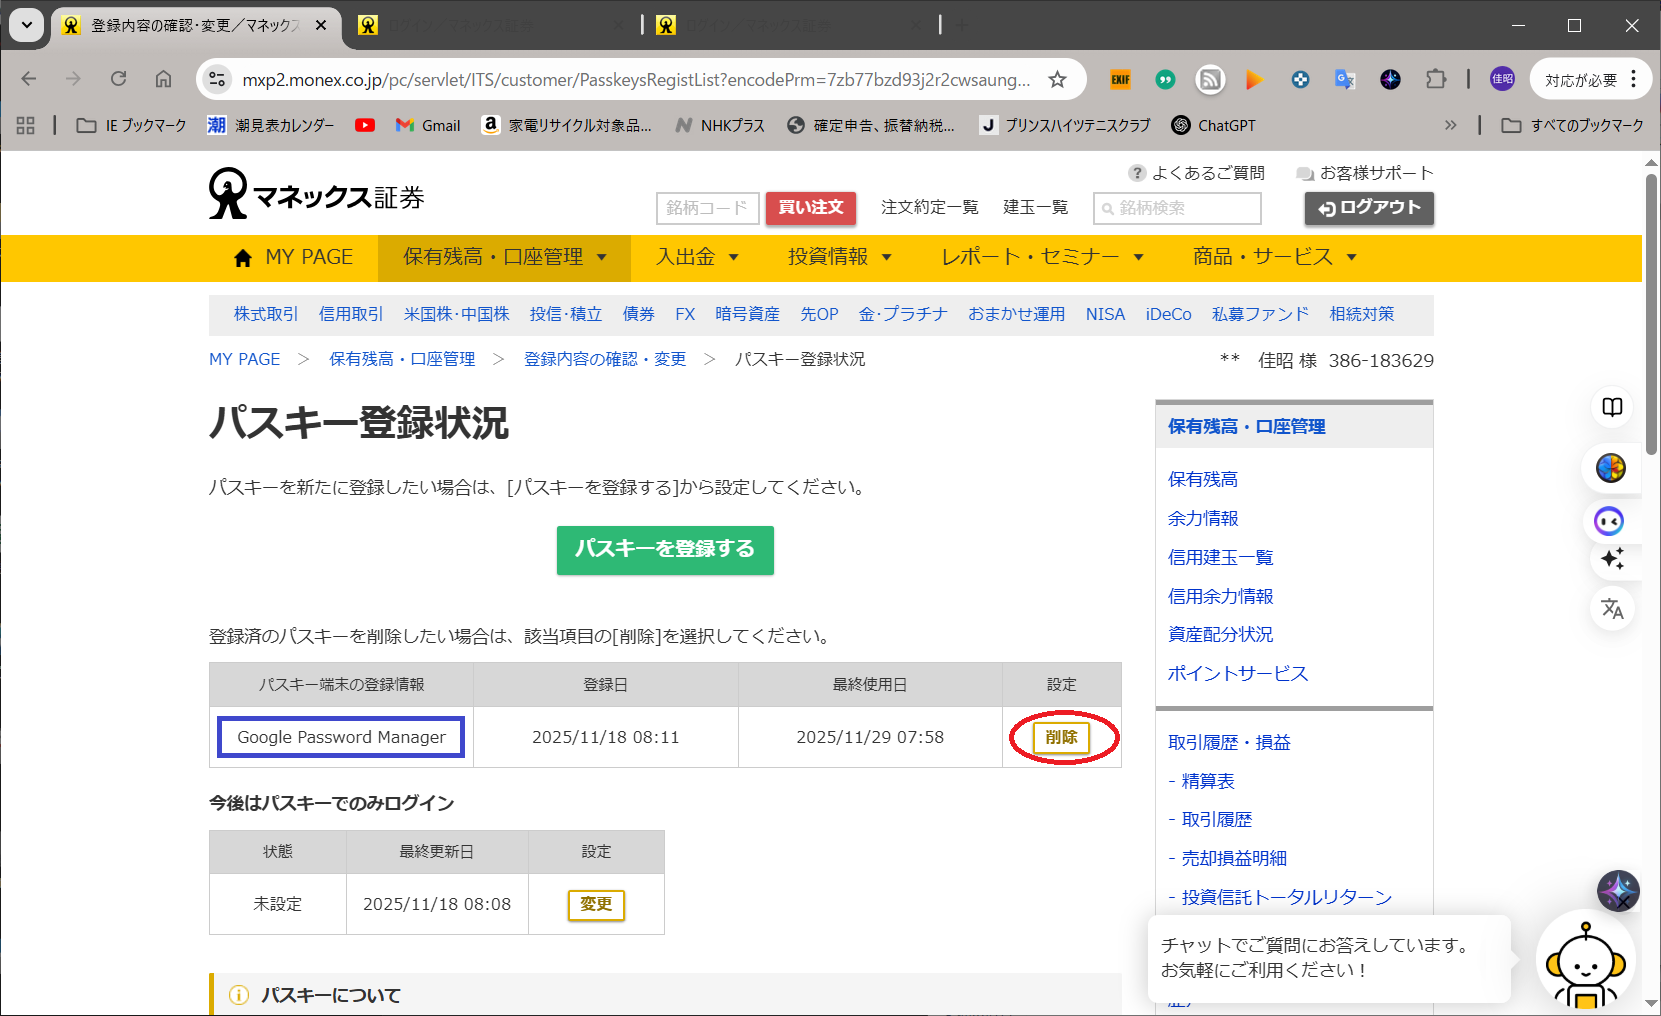
Task: Click 変更 button for passkey-only login
Action: pyautogui.click(x=596, y=904)
